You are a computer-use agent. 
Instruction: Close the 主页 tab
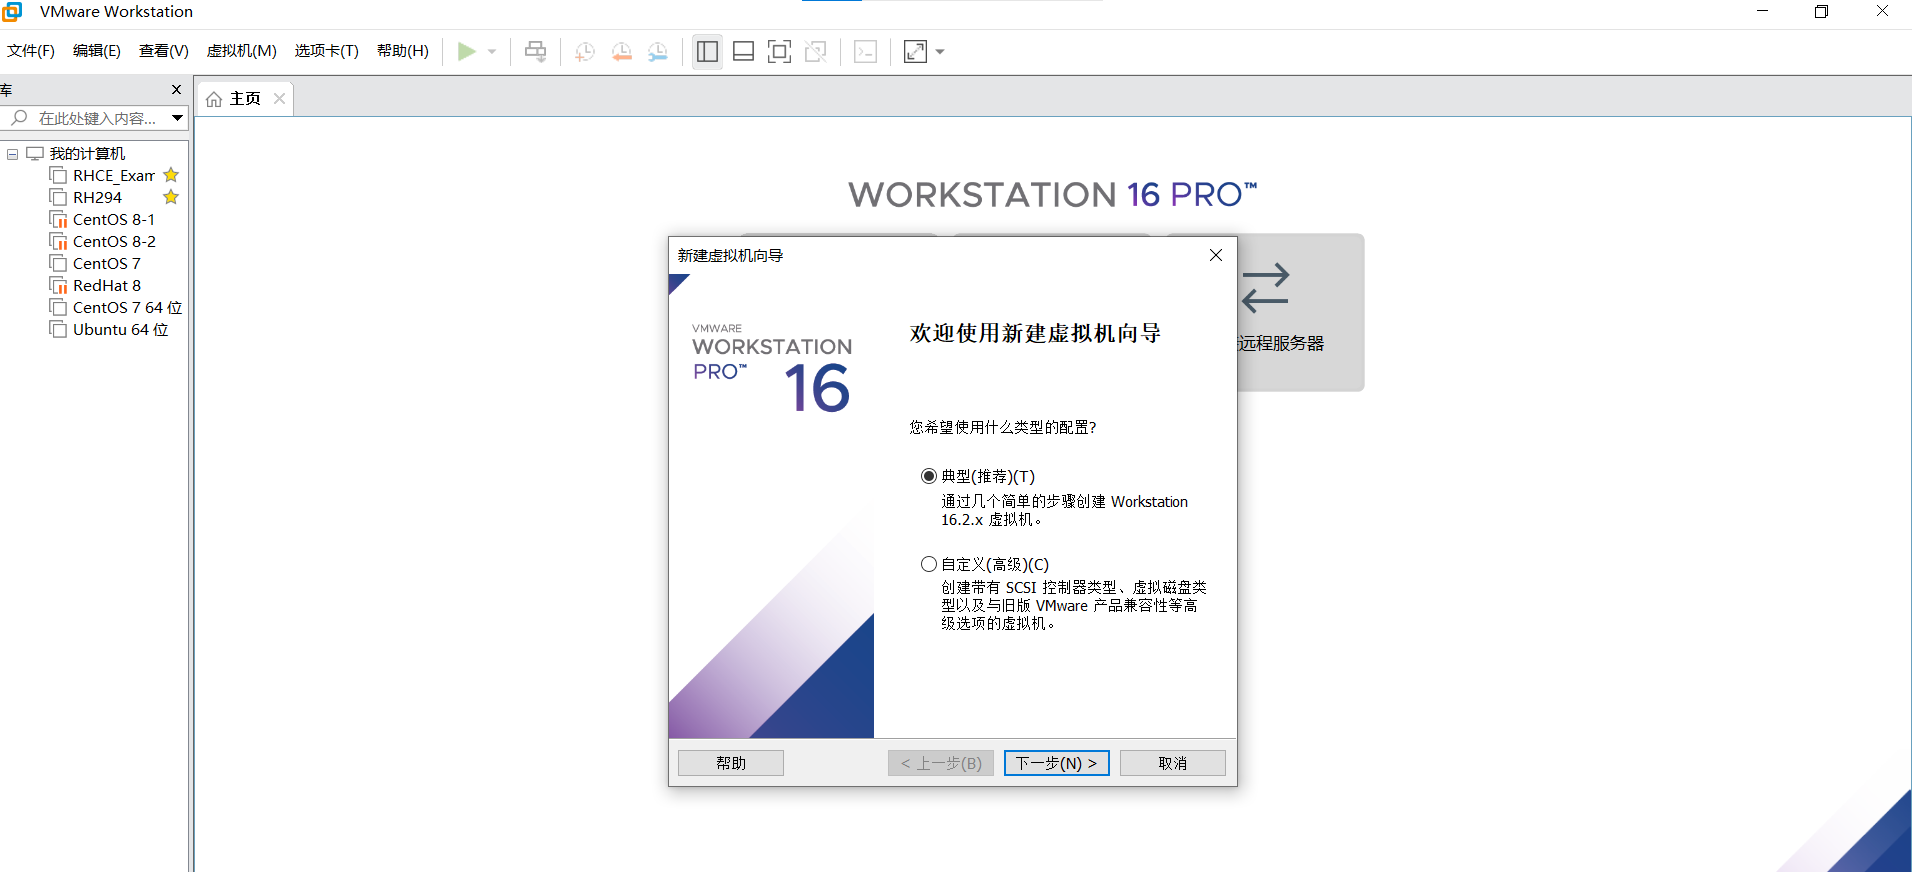[x=280, y=98]
